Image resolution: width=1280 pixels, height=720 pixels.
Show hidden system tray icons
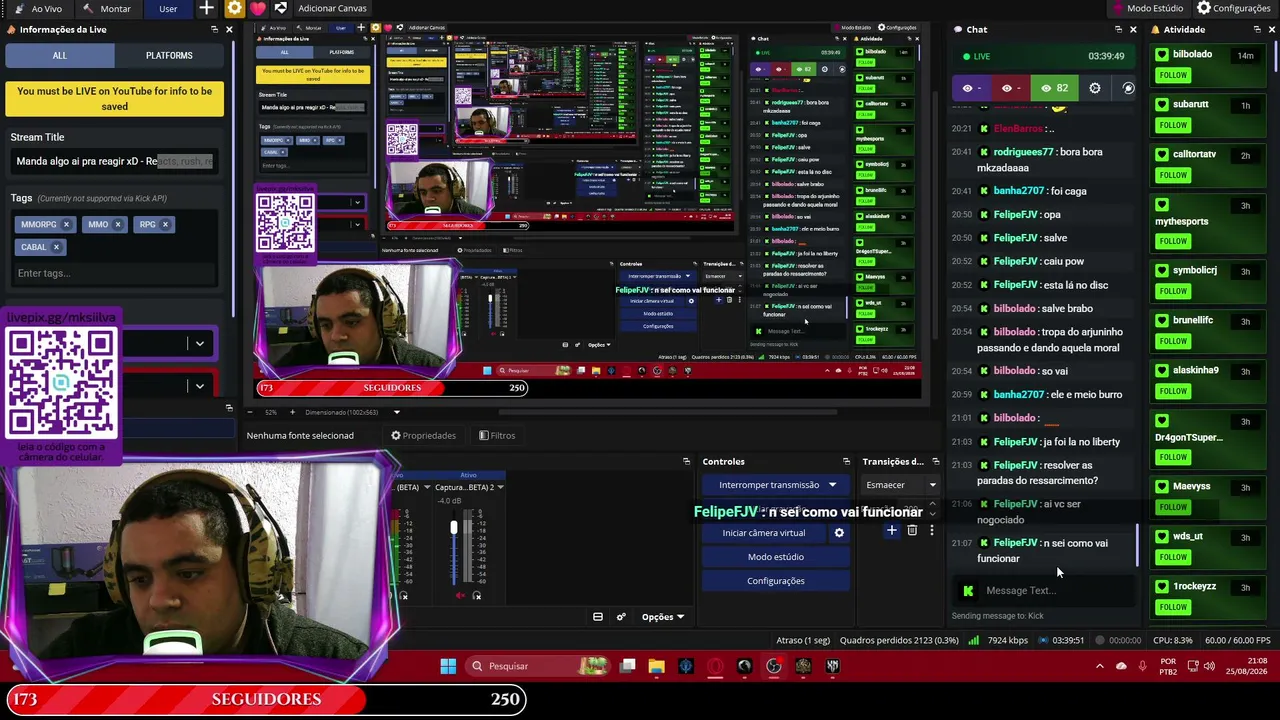tap(1100, 666)
